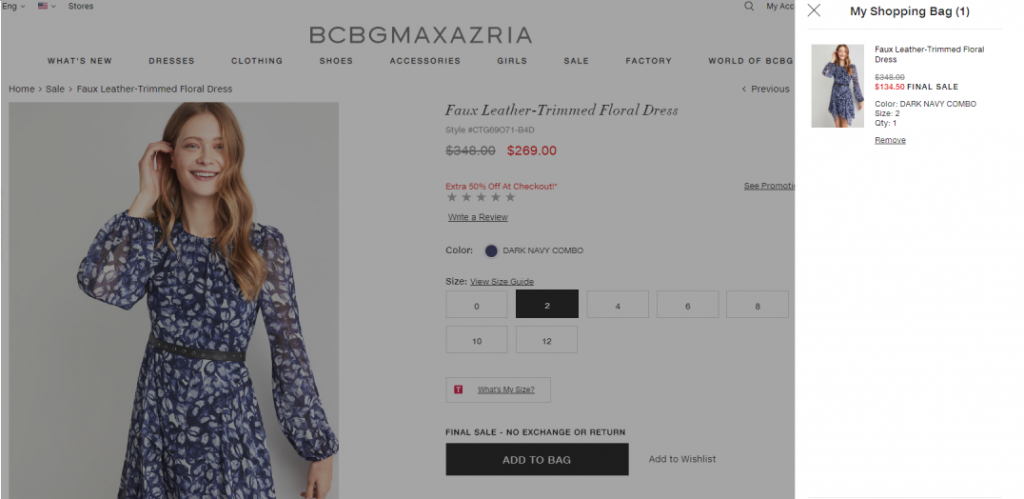The height and width of the screenshot is (499, 1024).
Task: Click the Add to Bag button
Action: [x=537, y=460]
